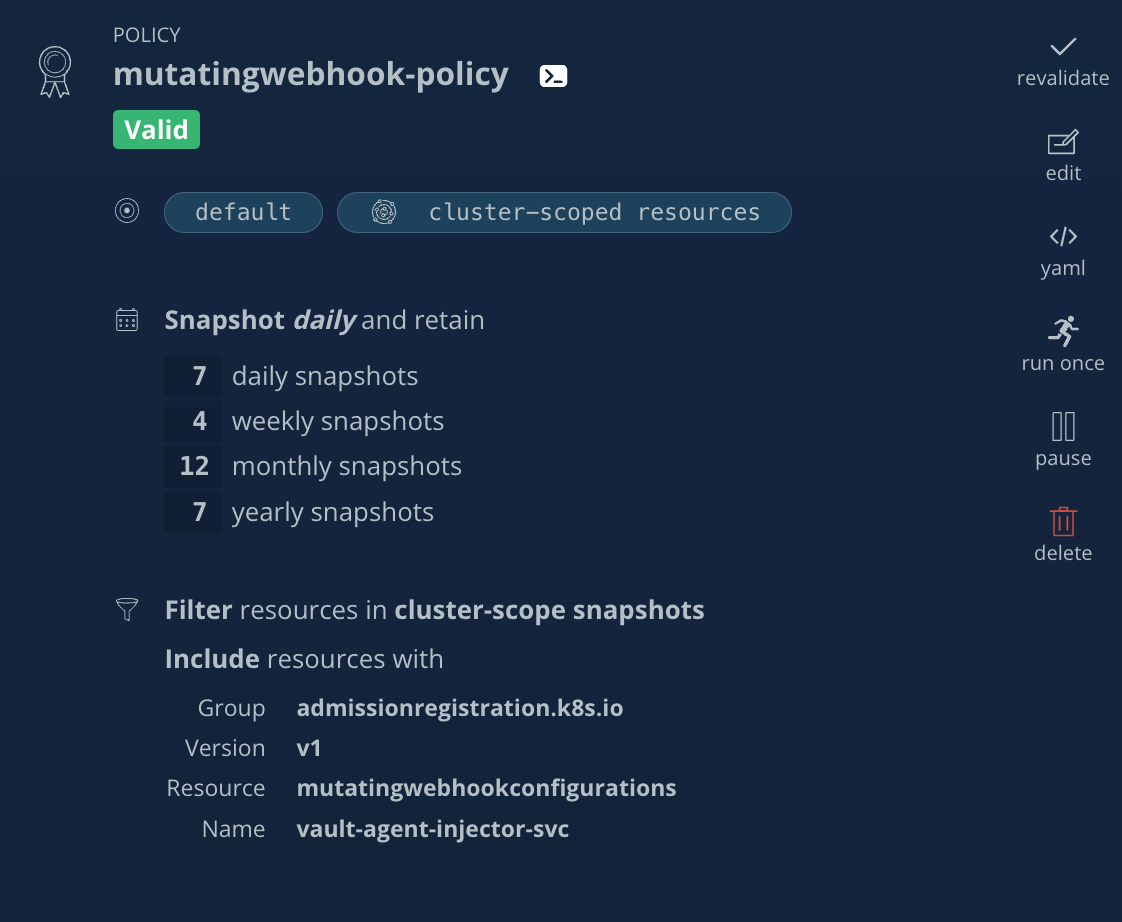The width and height of the screenshot is (1122, 922).
Task: Click the mutatingwebhookconfigurations resource value
Action: pyautogui.click(x=486, y=788)
